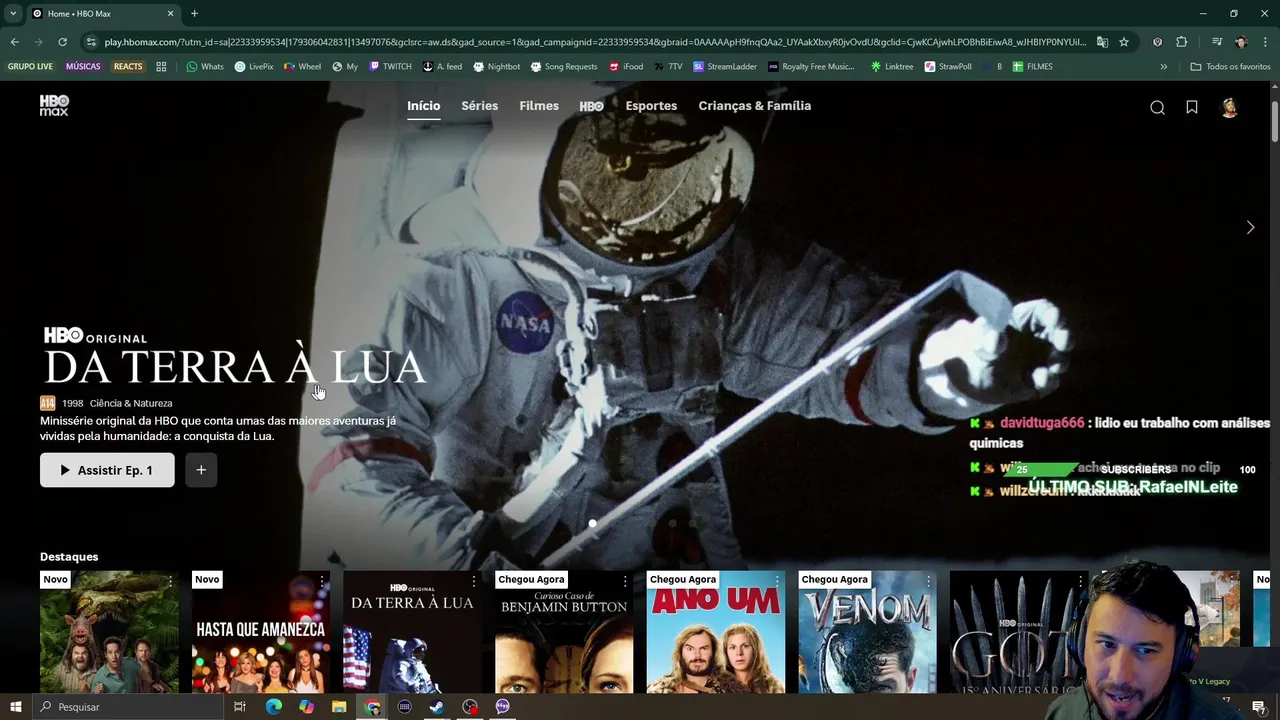Open the Song Requests bookmark
Screen dimensions: 1280x720
563,67
